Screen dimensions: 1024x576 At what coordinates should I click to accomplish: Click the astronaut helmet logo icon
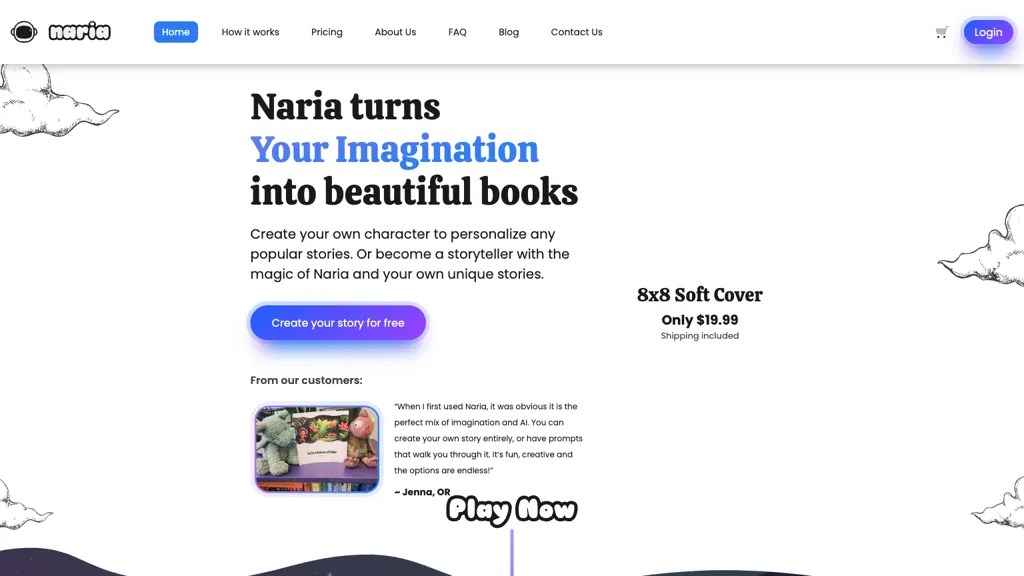[24, 31]
